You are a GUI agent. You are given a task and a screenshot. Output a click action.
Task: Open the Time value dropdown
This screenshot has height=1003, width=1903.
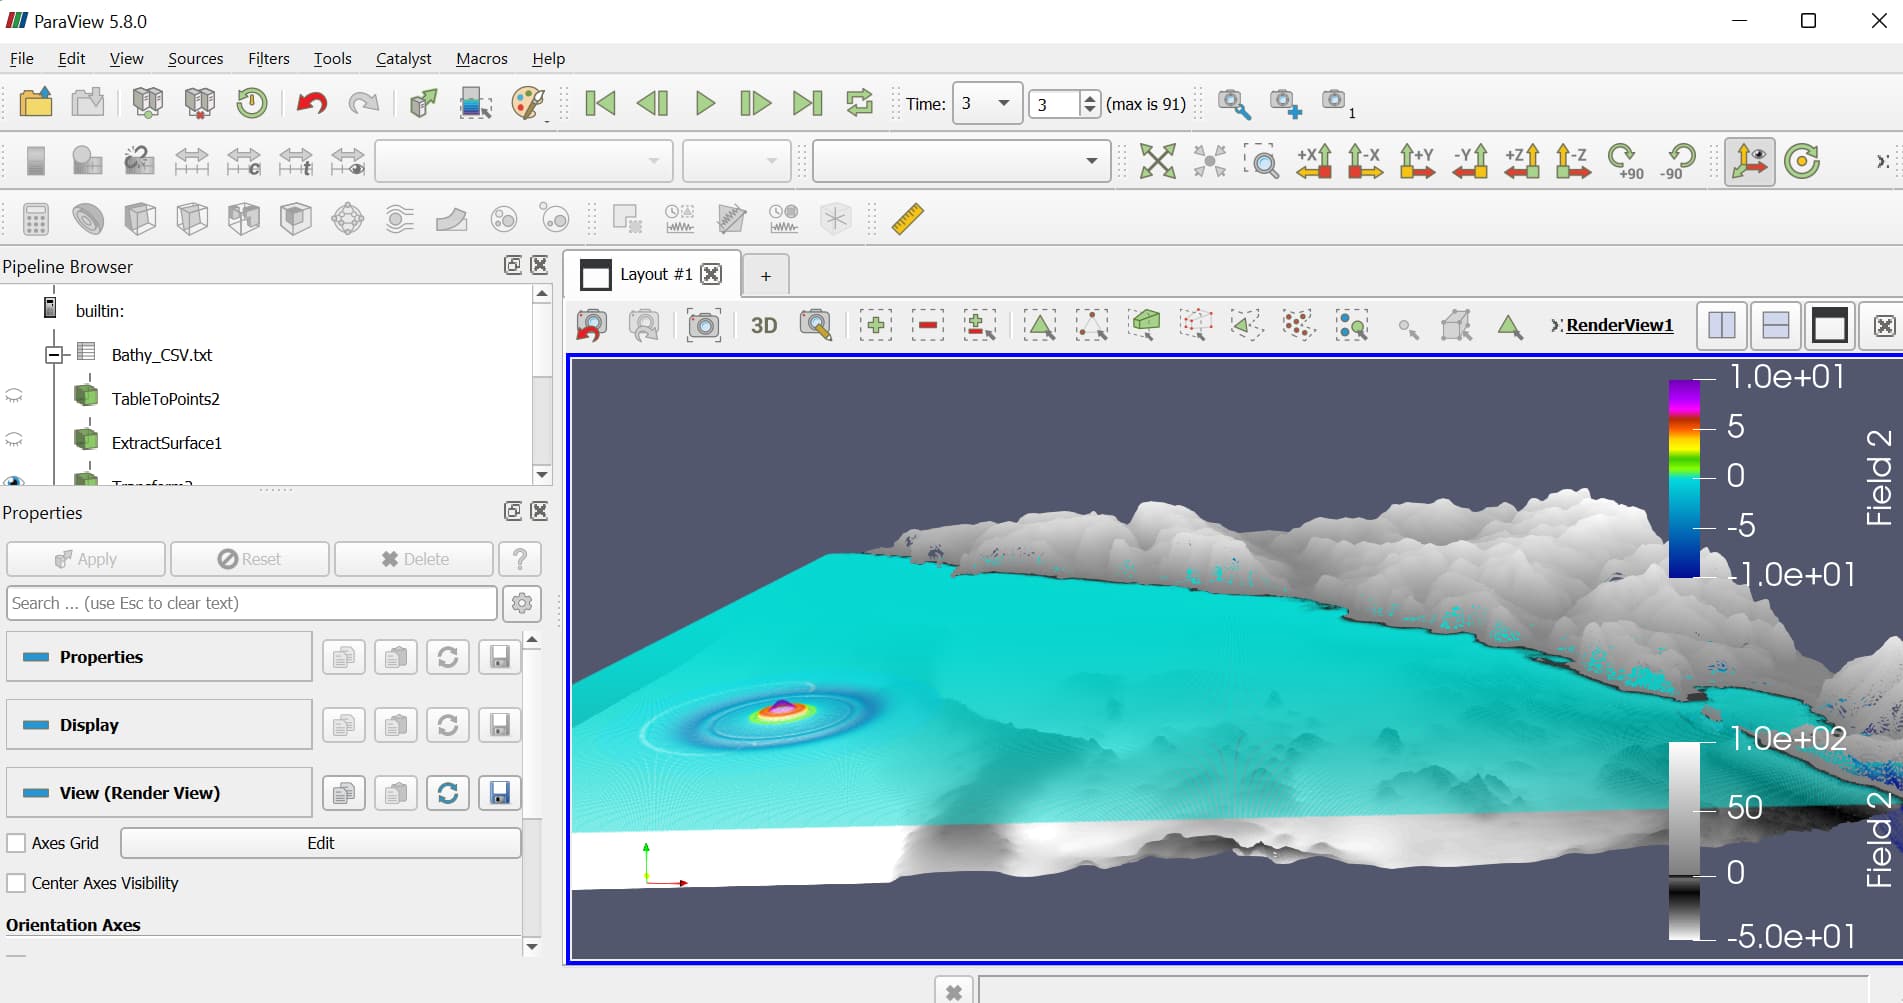(1003, 103)
